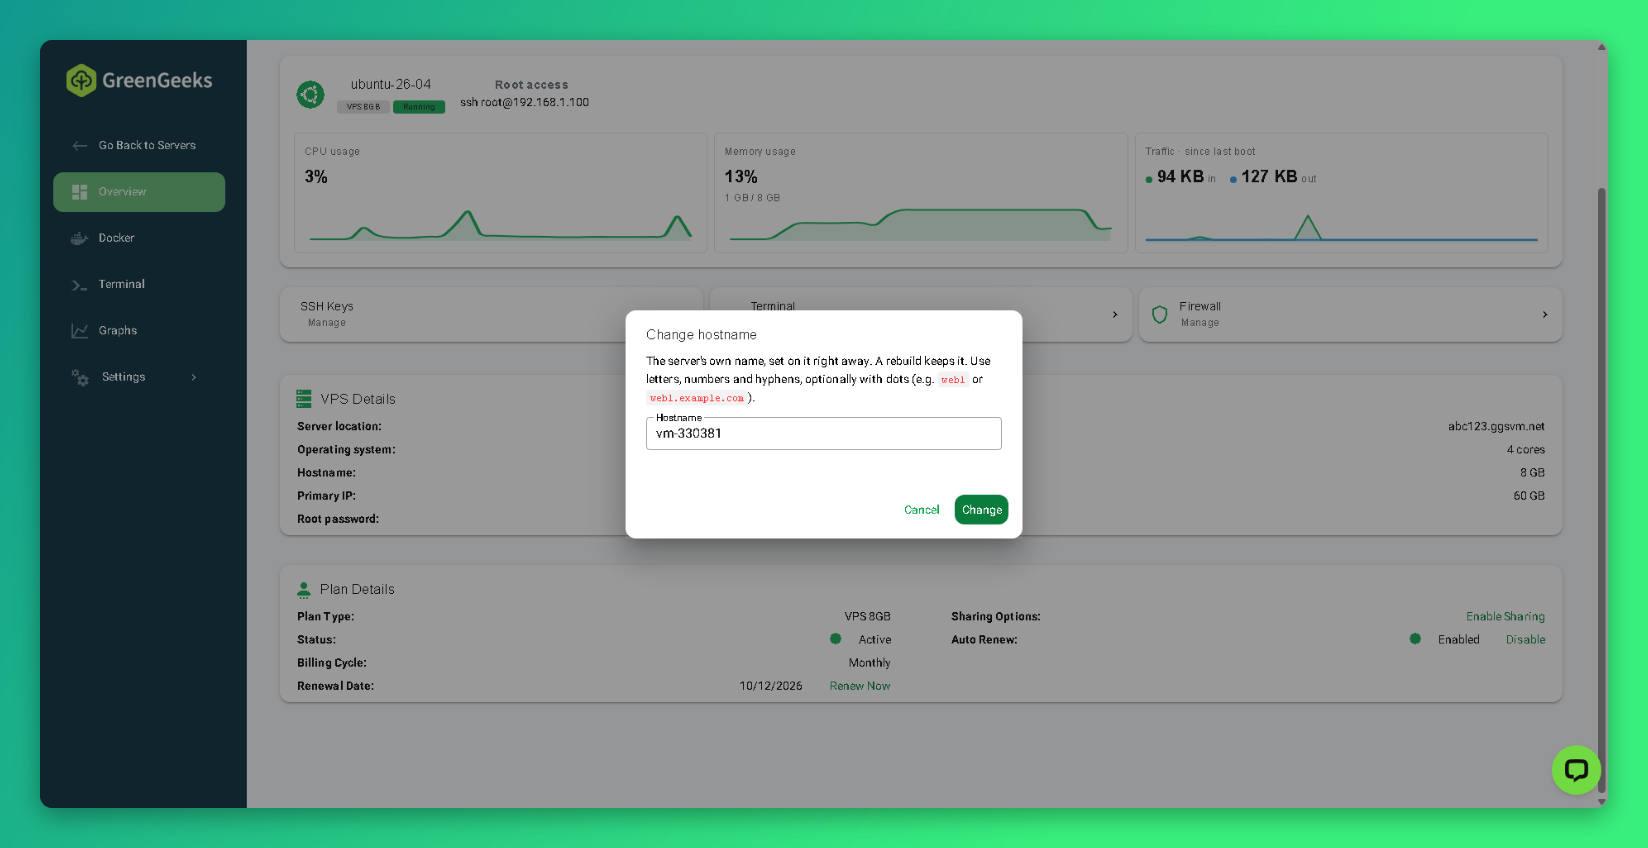Click the VPS 8GB badge under server name
Image resolution: width=1648 pixels, height=848 pixels.
(363, 107)
